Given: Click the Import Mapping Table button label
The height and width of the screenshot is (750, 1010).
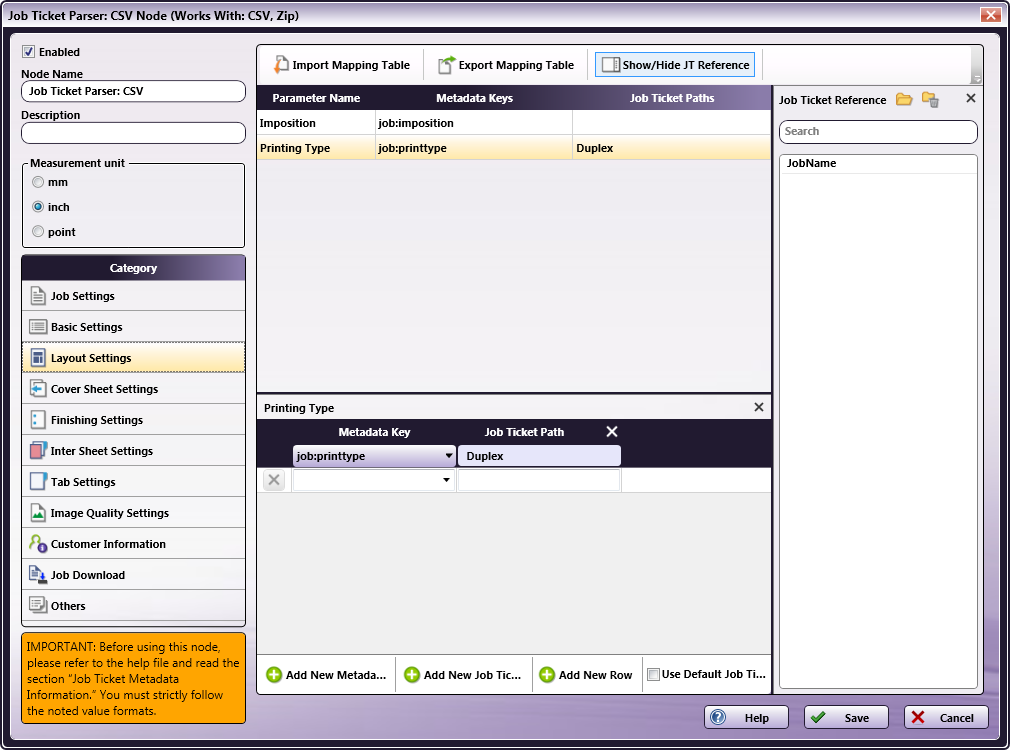Looking at the screenshot, I should coord(351,65).
